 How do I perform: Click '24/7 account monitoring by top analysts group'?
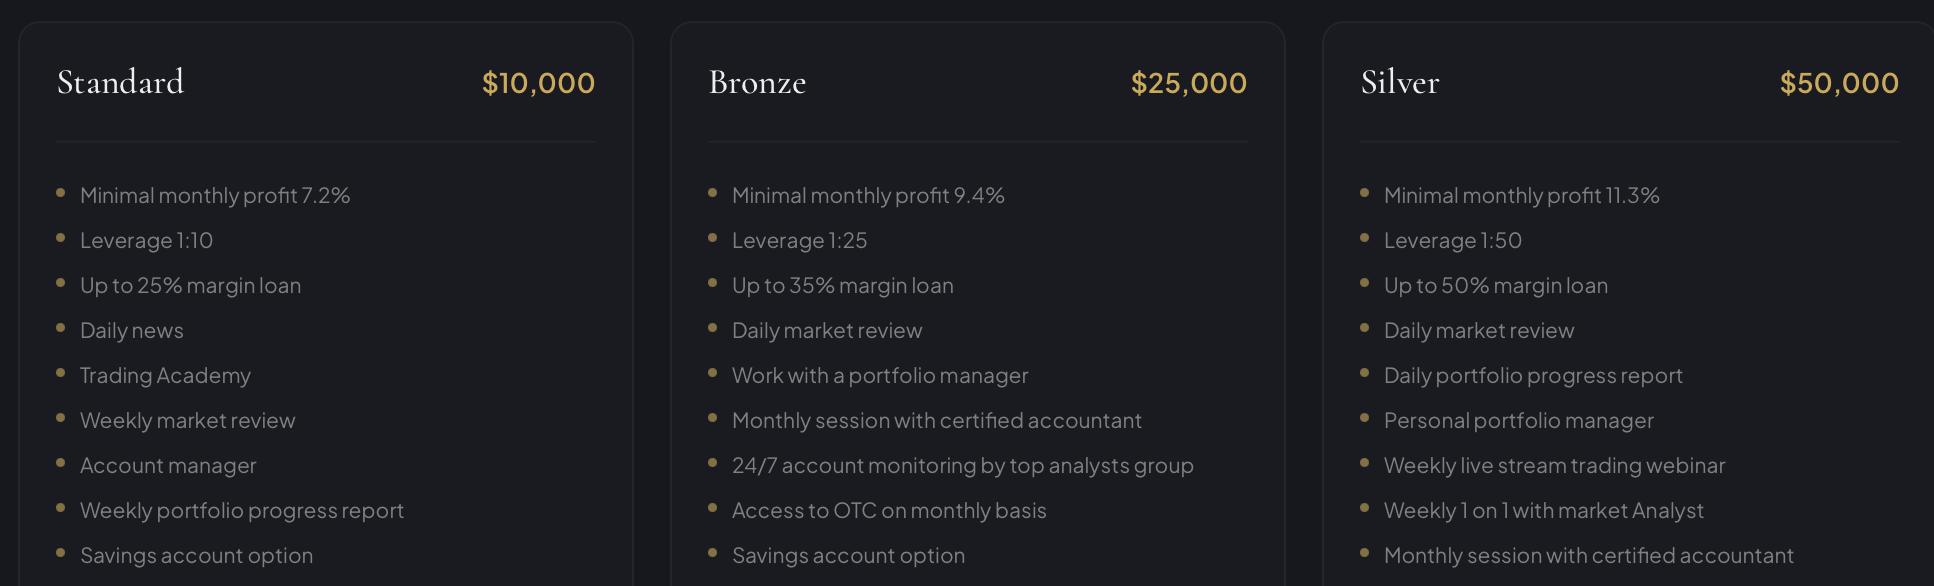click(962, 466)
